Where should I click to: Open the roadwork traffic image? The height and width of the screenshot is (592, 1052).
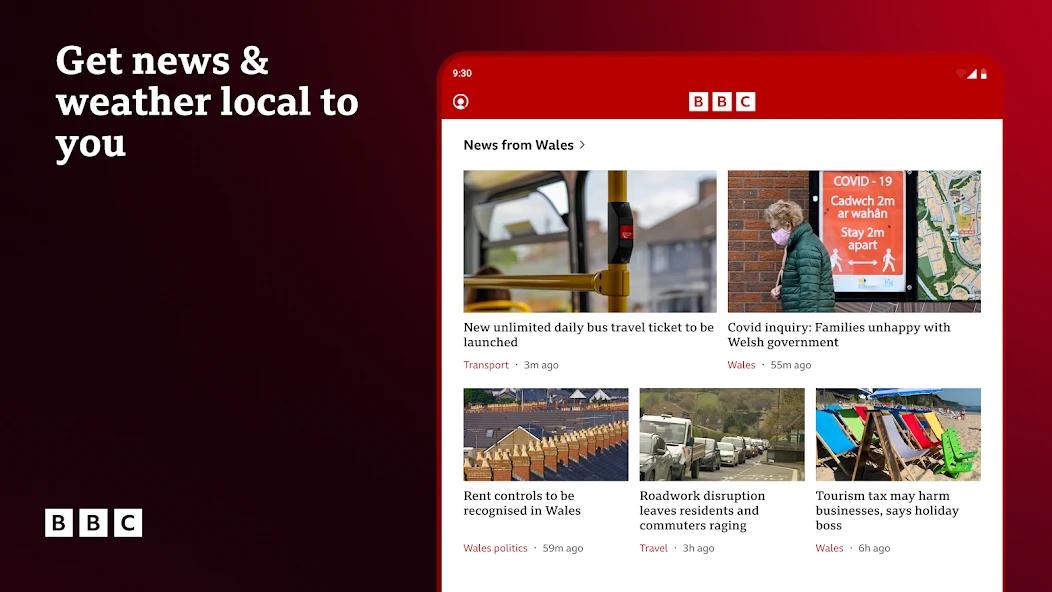click(722, 434)
